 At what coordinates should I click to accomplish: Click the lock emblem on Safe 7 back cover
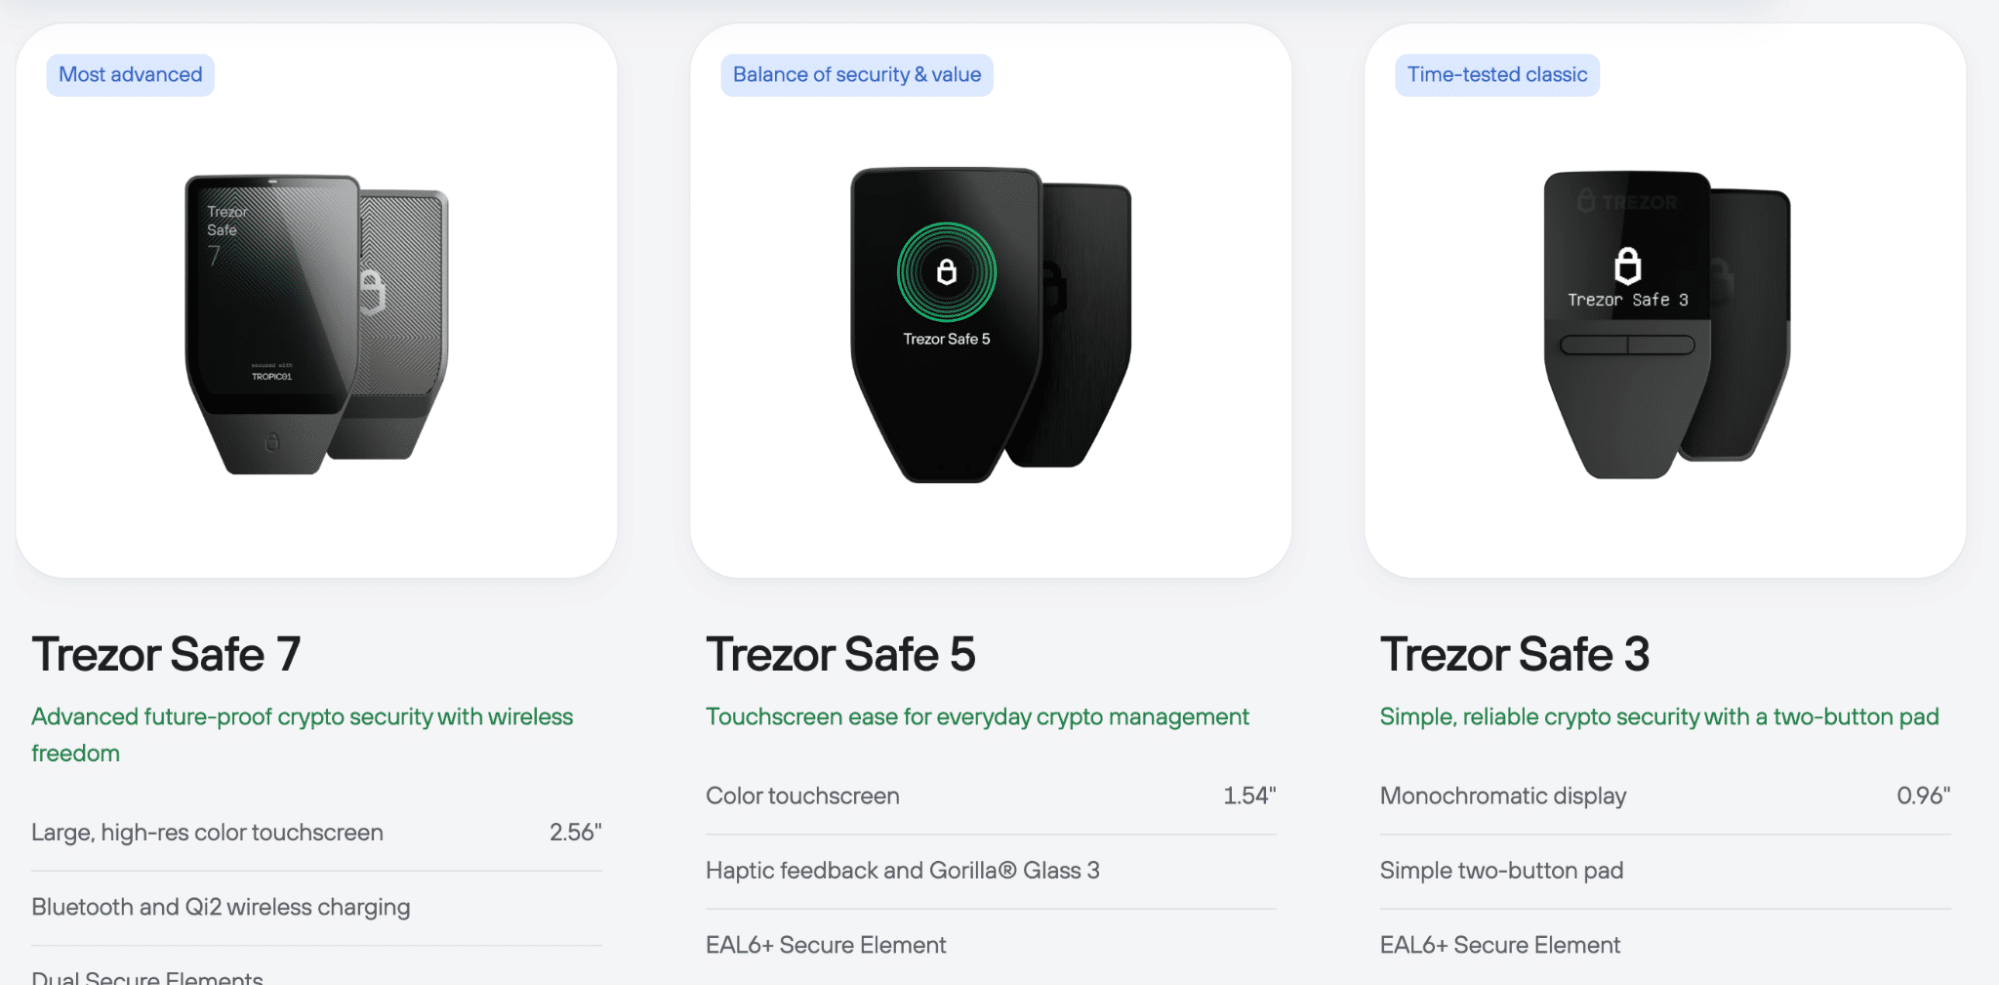pos(372,292)
